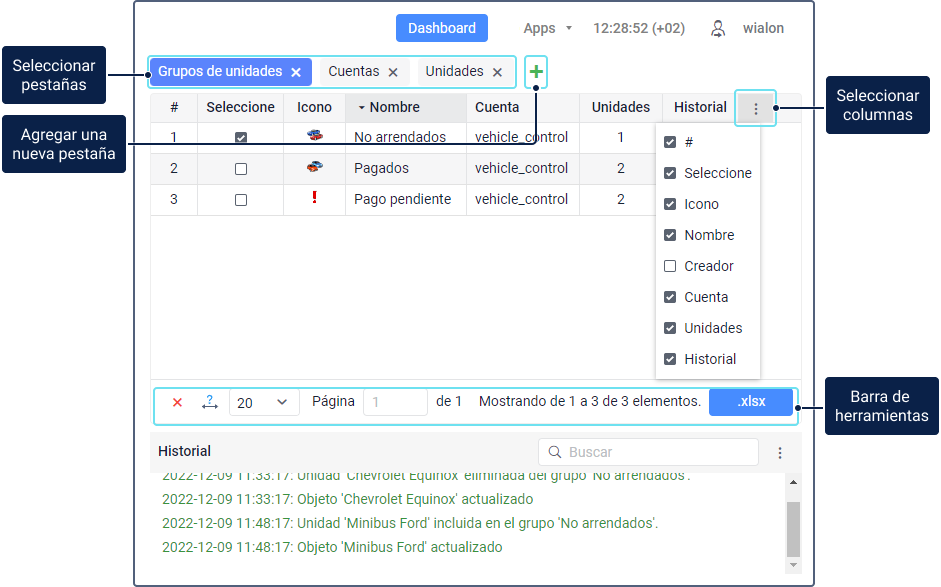This screenshot has width=941, height=587.
Task: Open the Apps dropdown
Action: (547, 28)
